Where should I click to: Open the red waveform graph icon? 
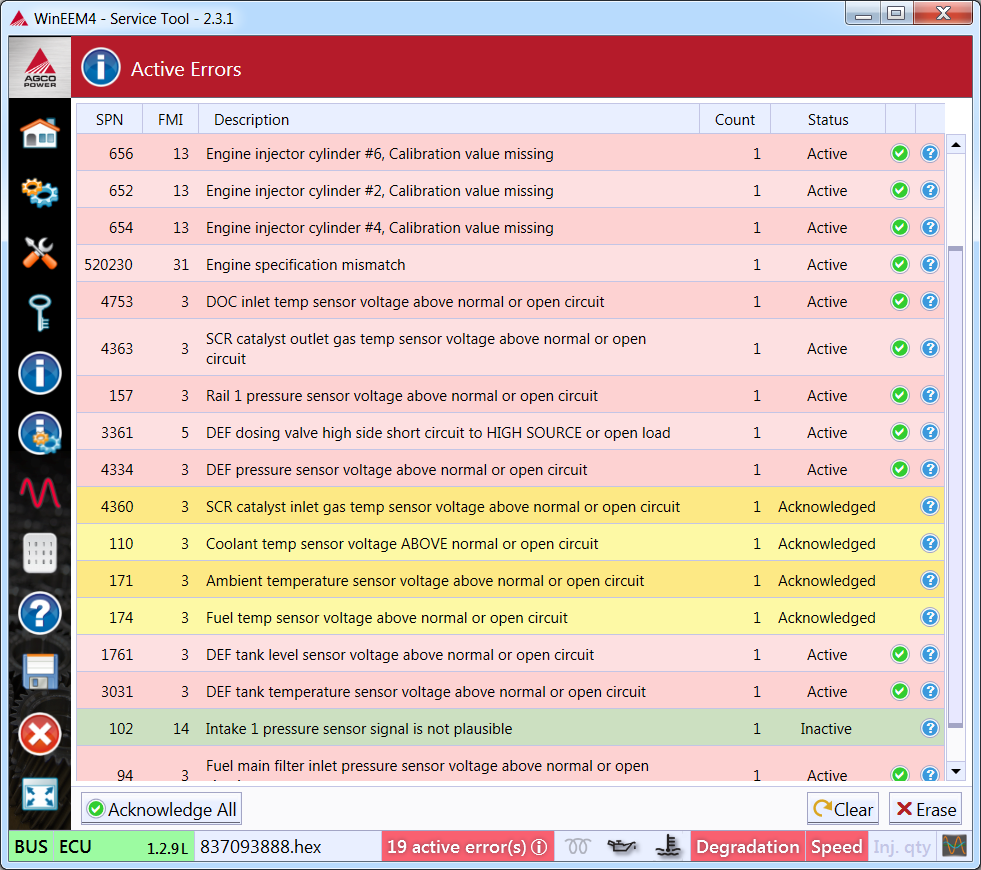click(40, 493)
